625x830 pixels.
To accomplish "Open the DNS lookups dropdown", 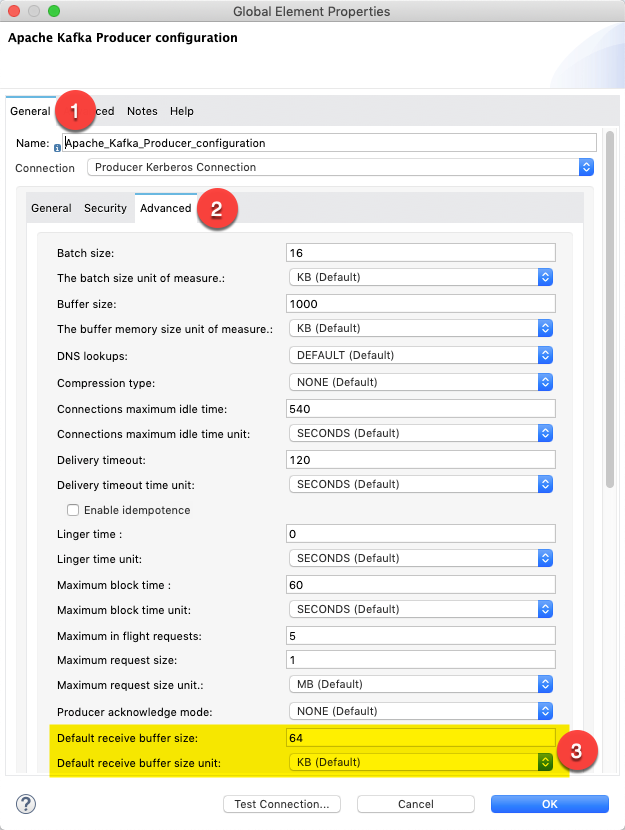I will point(421,355).
